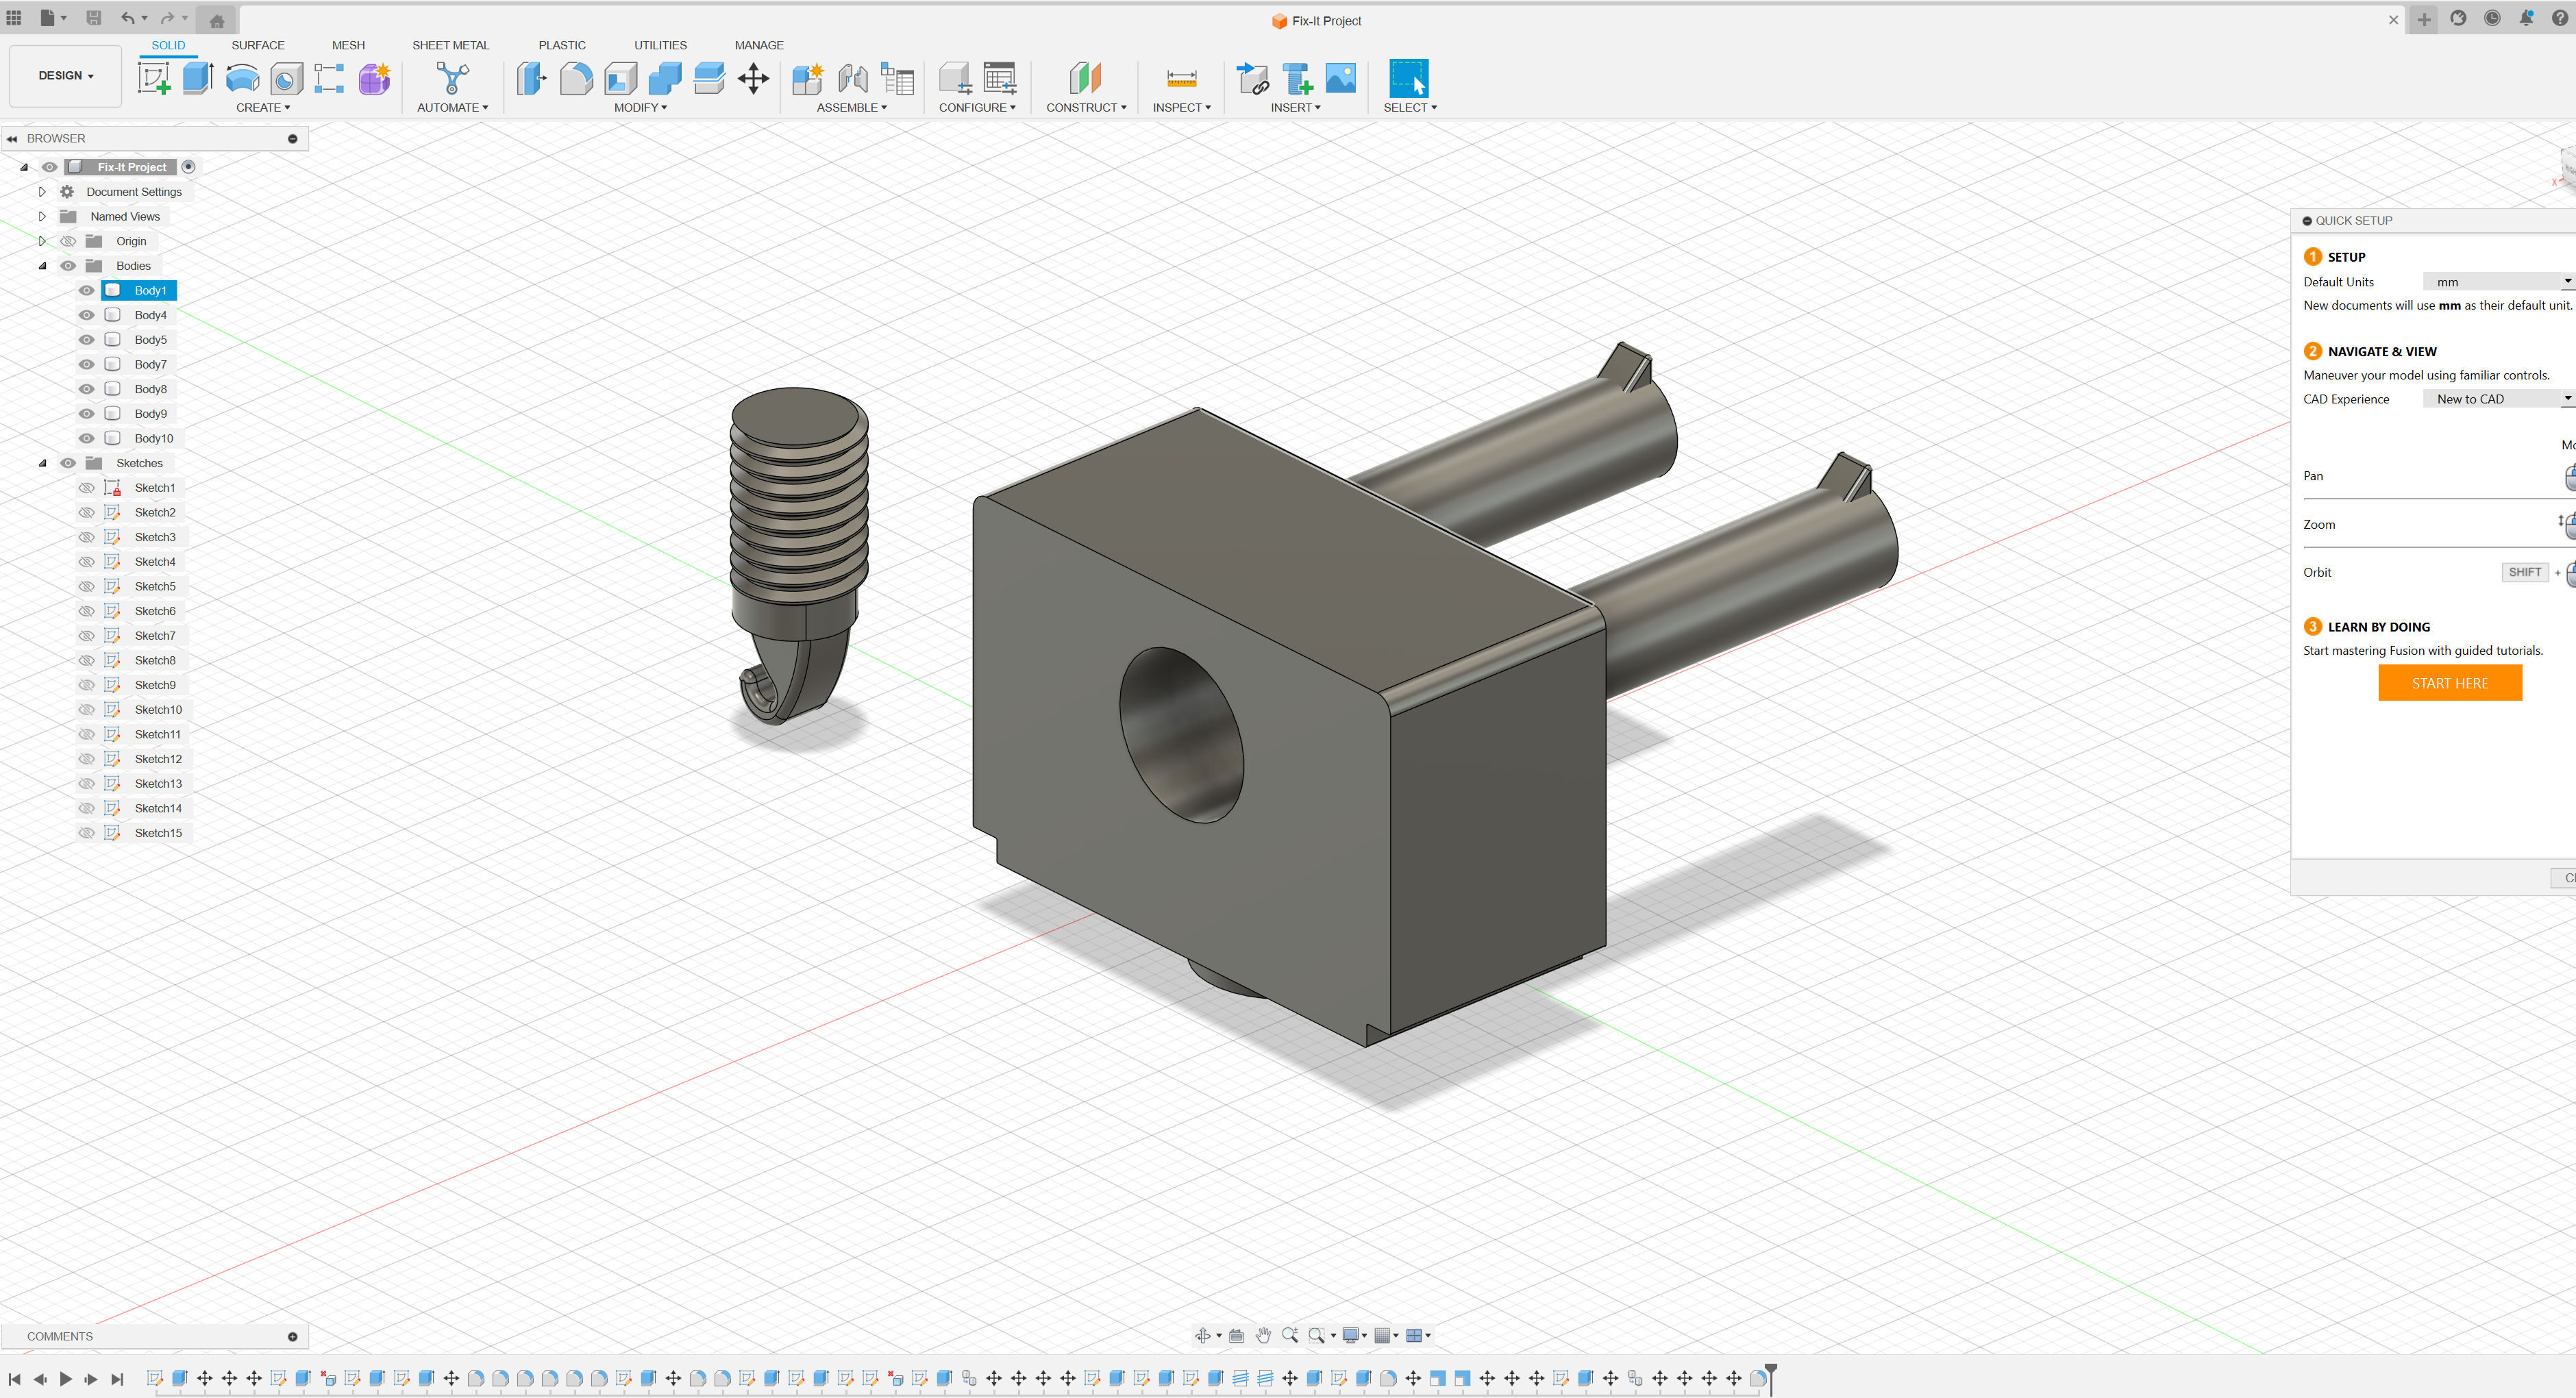This screenshot has width=2576, height=1398.
Task: Click the START HERE button
Action: point(2449,683)
